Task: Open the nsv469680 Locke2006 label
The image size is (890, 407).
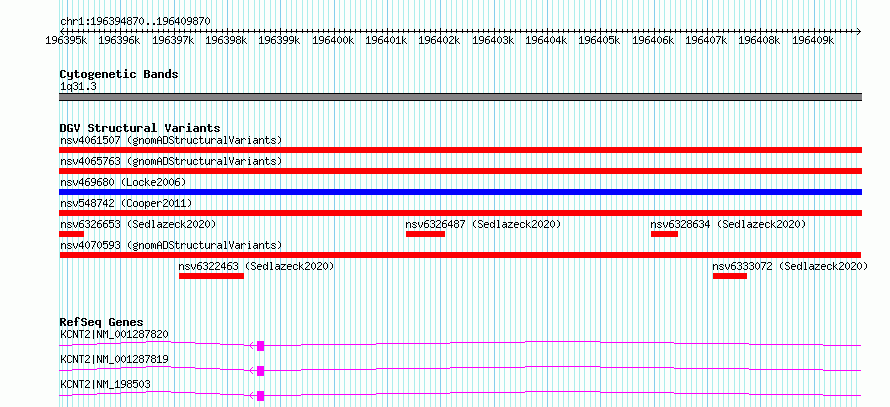Action: click(x=123, y=182)
